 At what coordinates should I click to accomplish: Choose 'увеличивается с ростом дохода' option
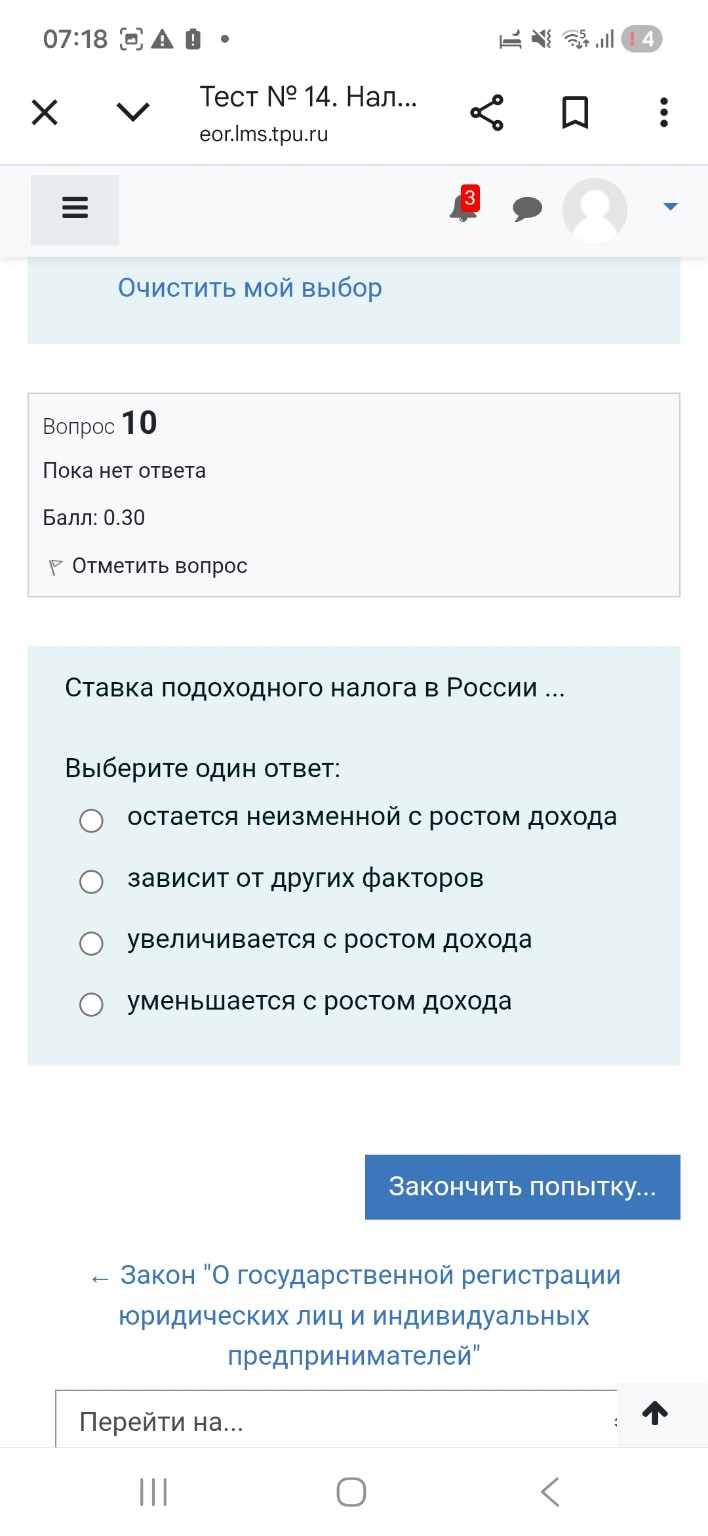(x=91, y=943)
